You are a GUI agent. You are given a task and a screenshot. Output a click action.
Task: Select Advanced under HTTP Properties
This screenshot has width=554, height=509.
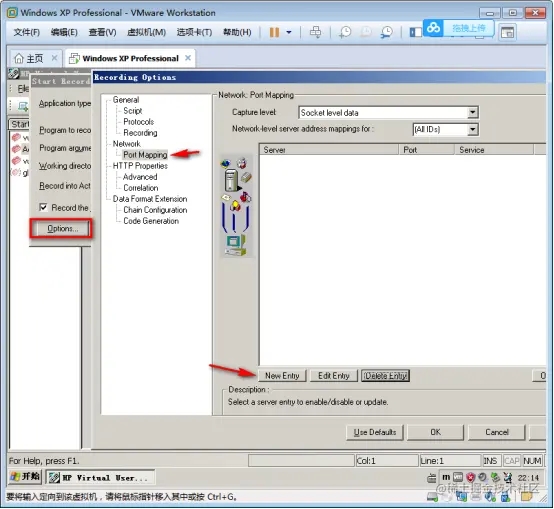coord(140,177)
